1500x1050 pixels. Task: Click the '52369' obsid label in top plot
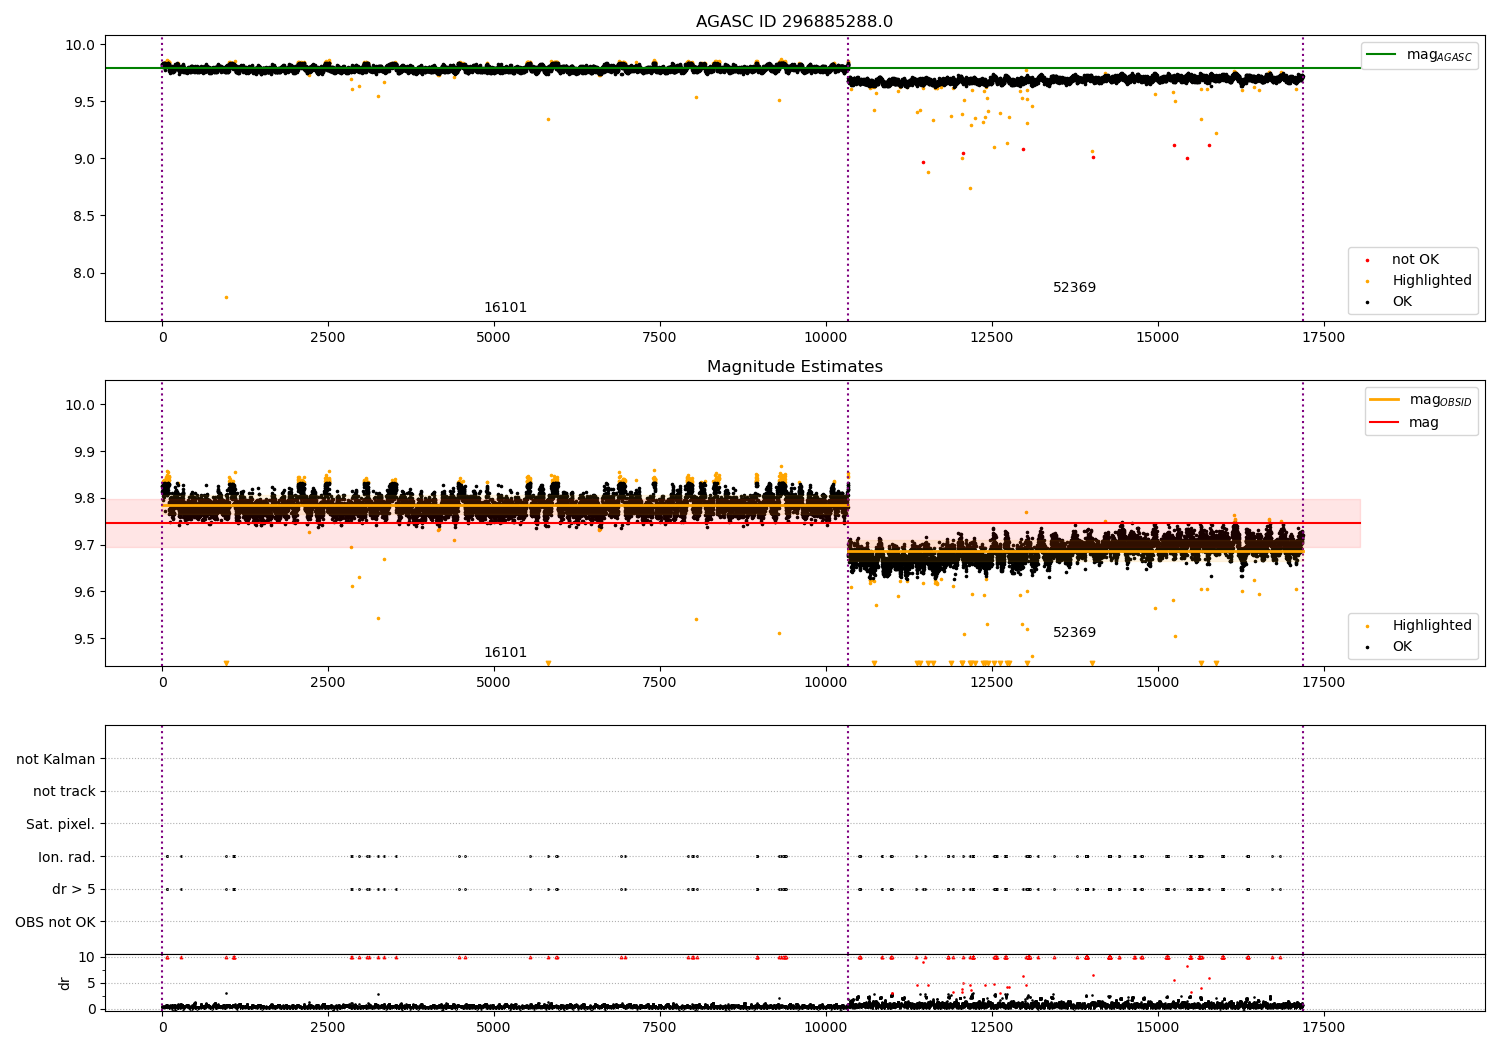pos(1074,288)
